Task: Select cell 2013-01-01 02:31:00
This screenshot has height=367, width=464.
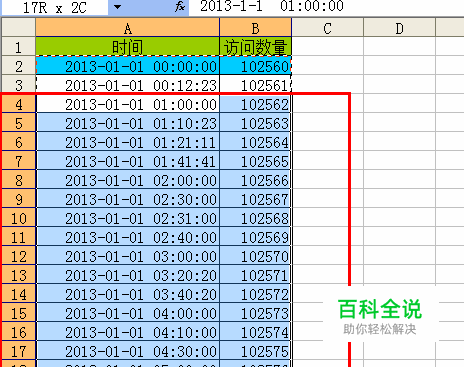Action: click(128, 218)
